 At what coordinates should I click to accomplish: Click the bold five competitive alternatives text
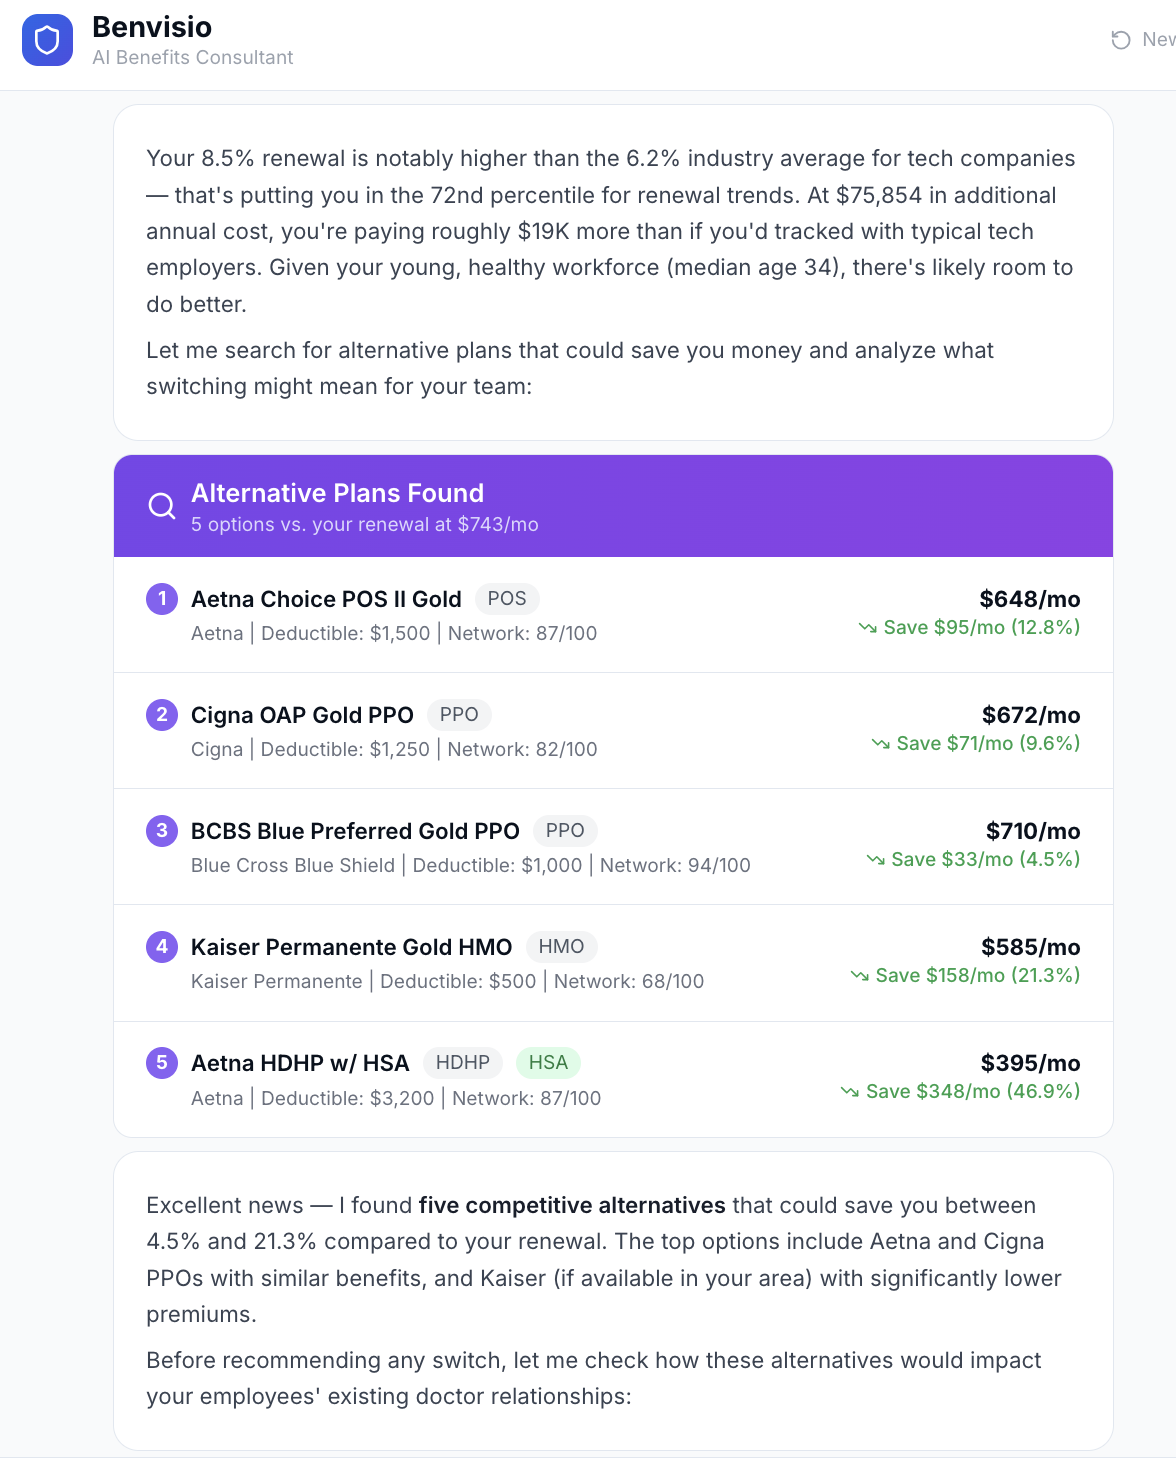pyautogui.click(x=571, y=1205)
